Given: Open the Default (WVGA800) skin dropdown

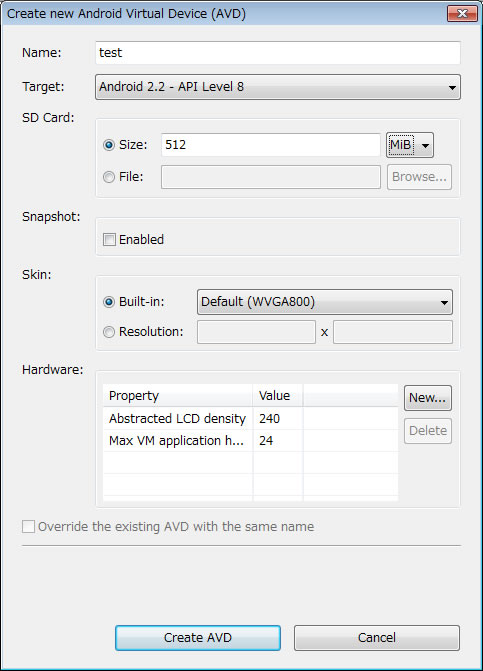Looking at the screenshot, I should click(x=325, y=302).
